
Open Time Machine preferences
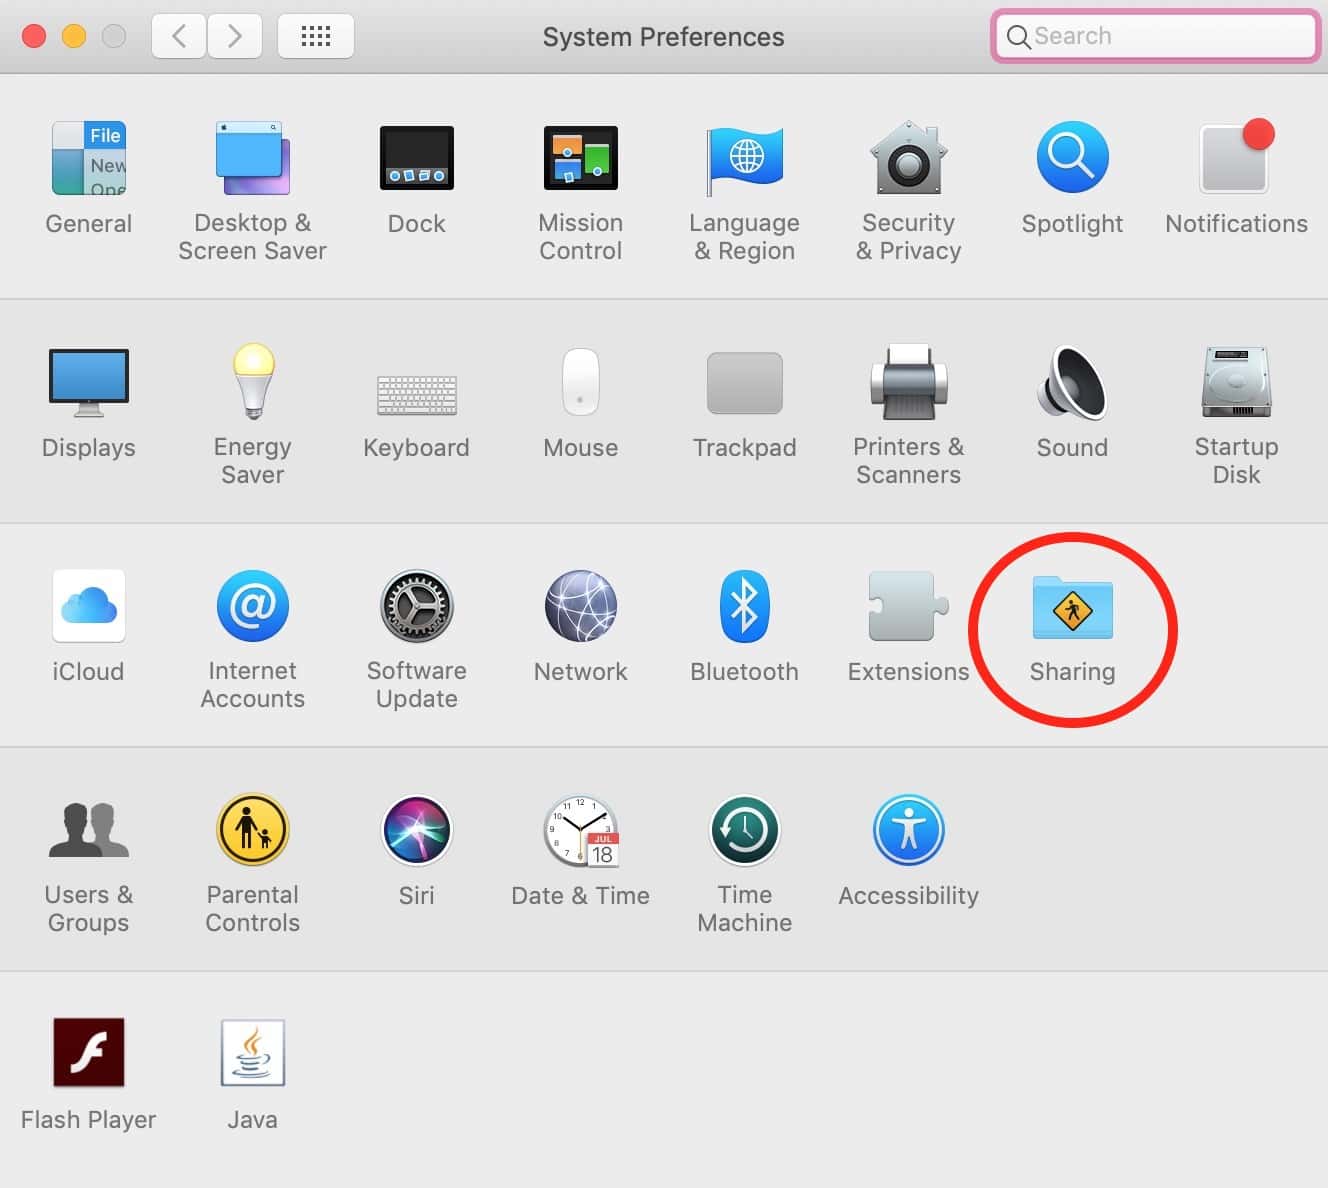(x=744, y=831)
